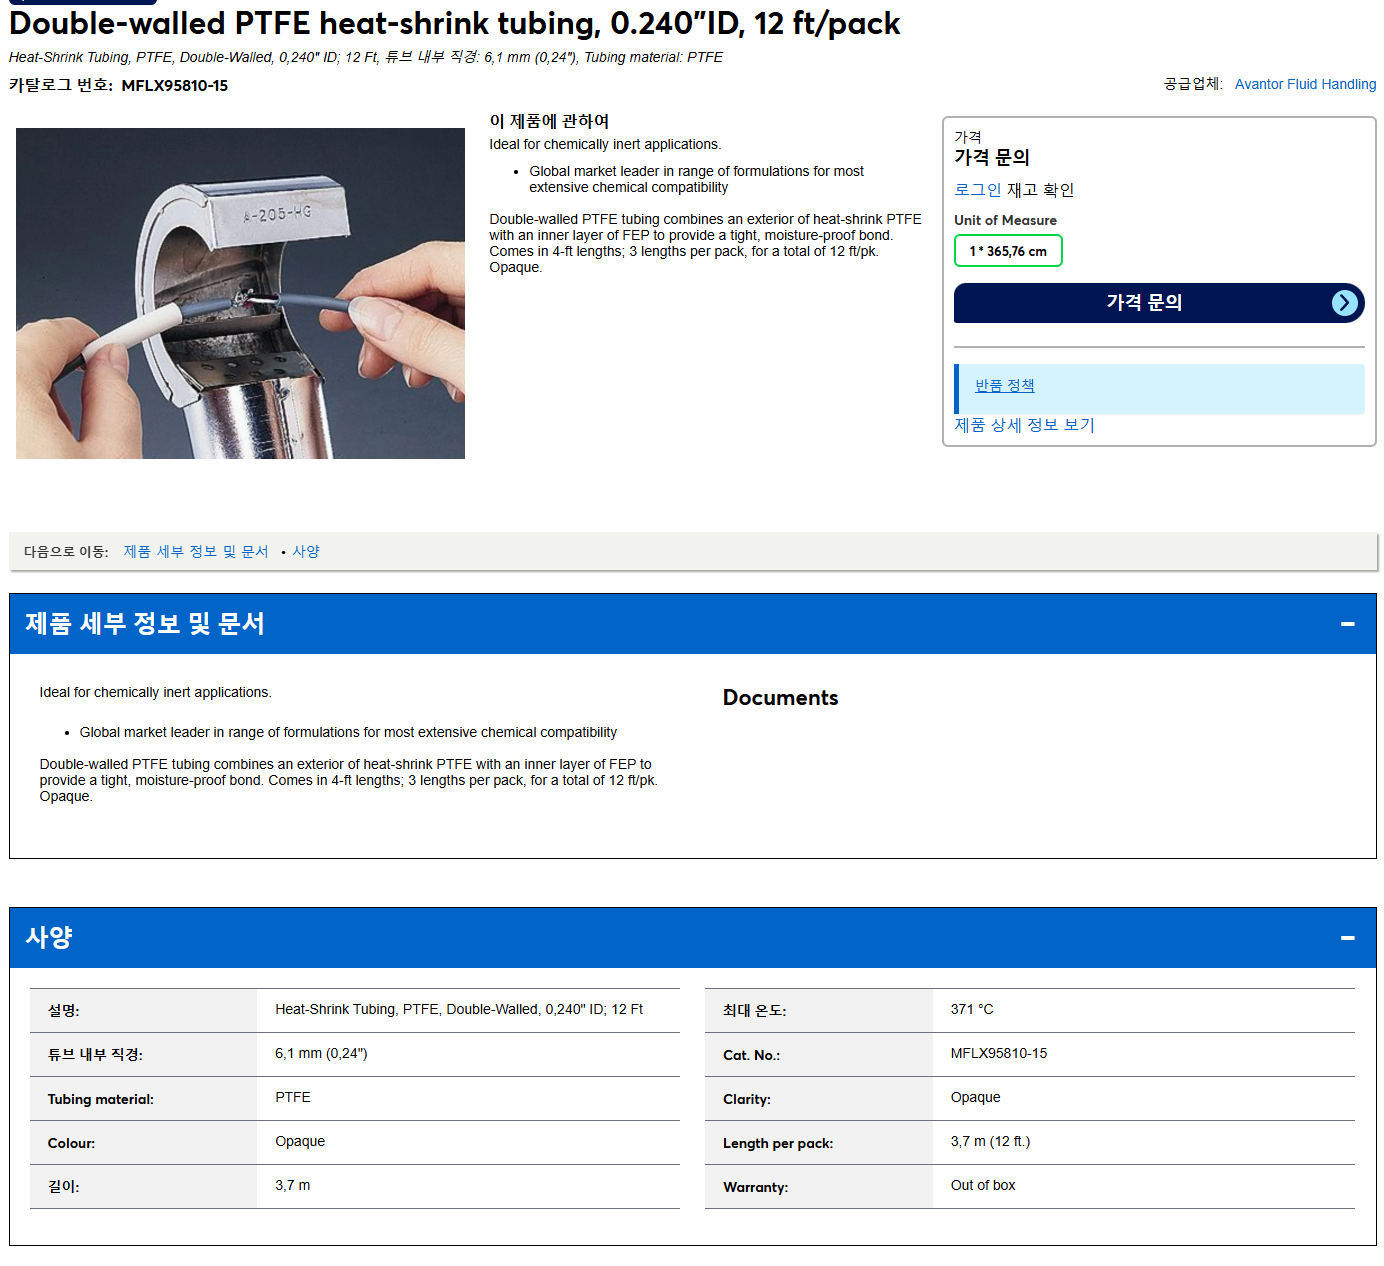Viewport: 1384px width, 1266px height.
Task: Jump to 사양 anchor link
Action: 306,552
